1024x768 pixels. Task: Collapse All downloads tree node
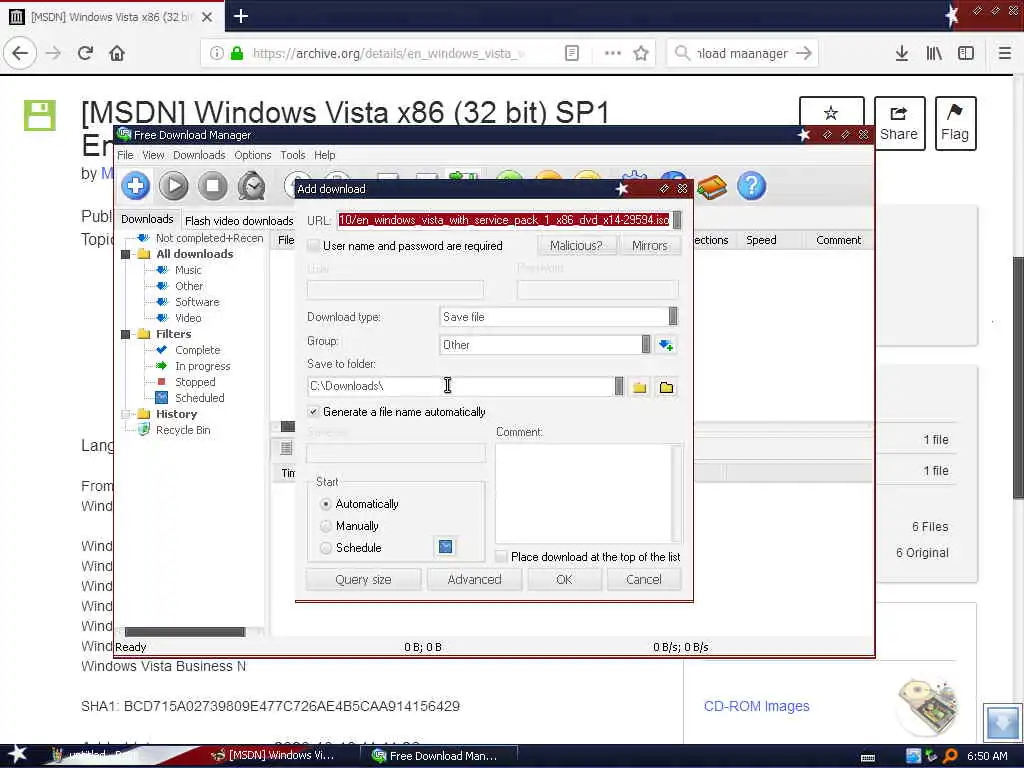(125, 254)
